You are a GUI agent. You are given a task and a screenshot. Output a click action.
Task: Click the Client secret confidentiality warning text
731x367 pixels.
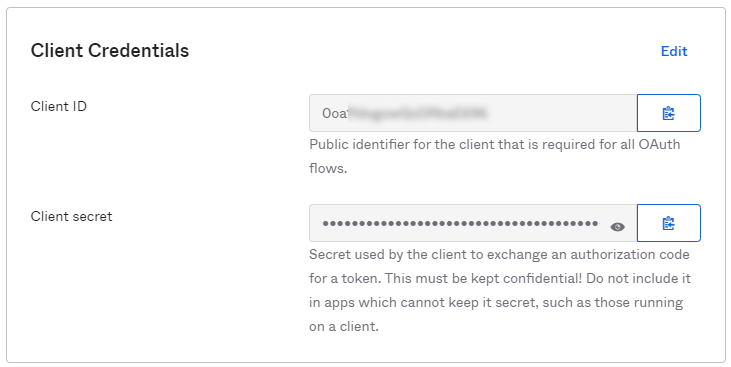(x=500, y=291)
